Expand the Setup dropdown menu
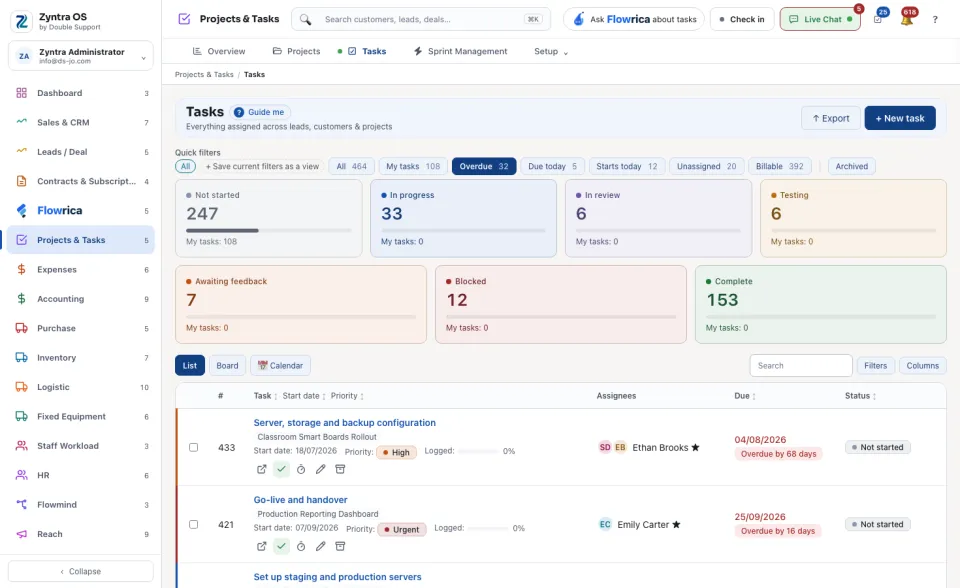 coord(551,51)
